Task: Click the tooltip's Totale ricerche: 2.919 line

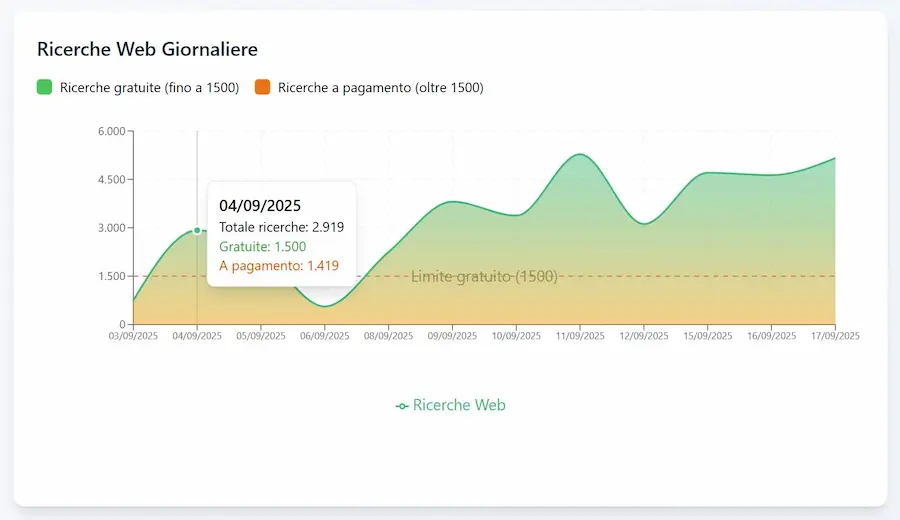Action: [x=281, y=227]
